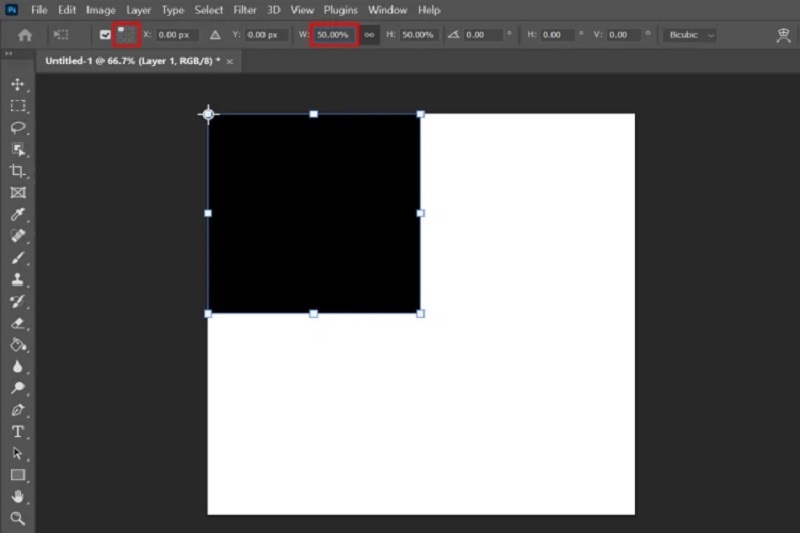Select the Crop tool
Viewport: 800px width, 533px height.
(x=17, y=171)
